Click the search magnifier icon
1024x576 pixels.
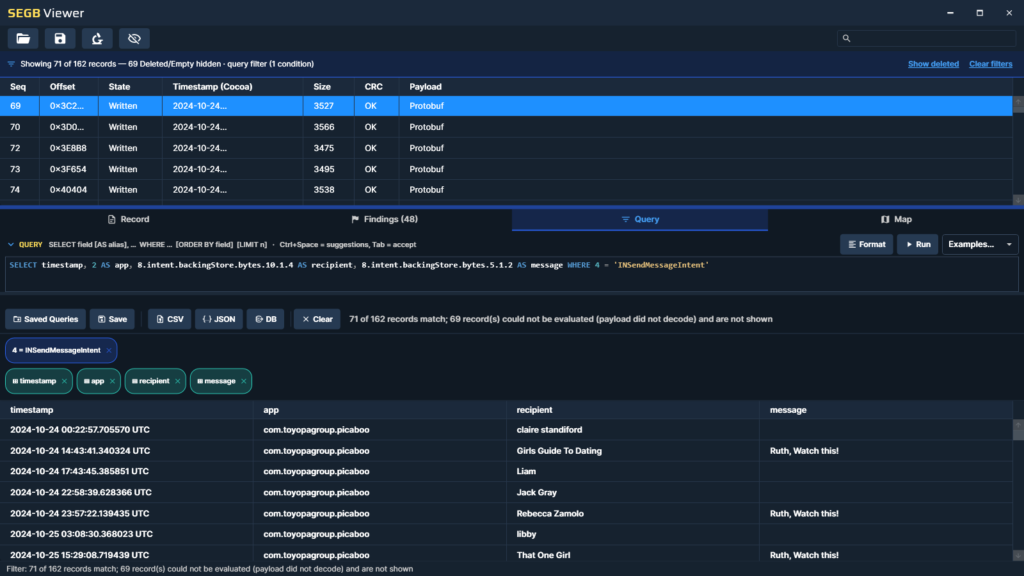click(846, 39)
